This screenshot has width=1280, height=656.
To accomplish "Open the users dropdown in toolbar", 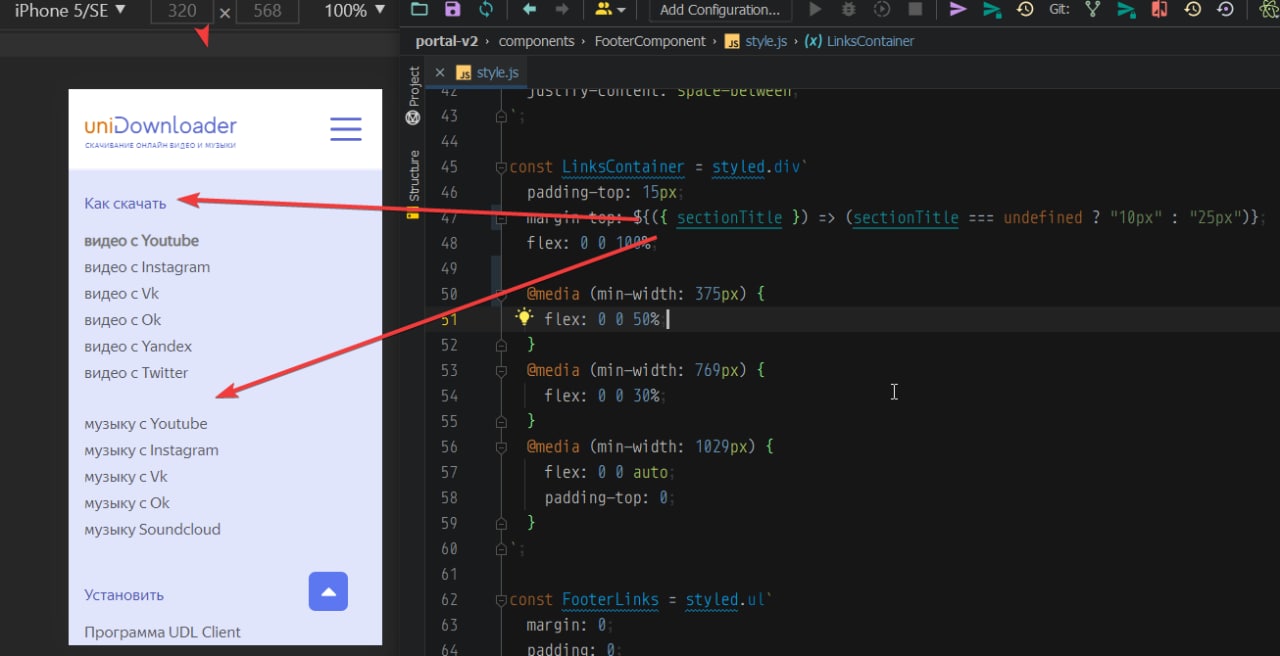I will pyautogui.click(x=610, y=9).
